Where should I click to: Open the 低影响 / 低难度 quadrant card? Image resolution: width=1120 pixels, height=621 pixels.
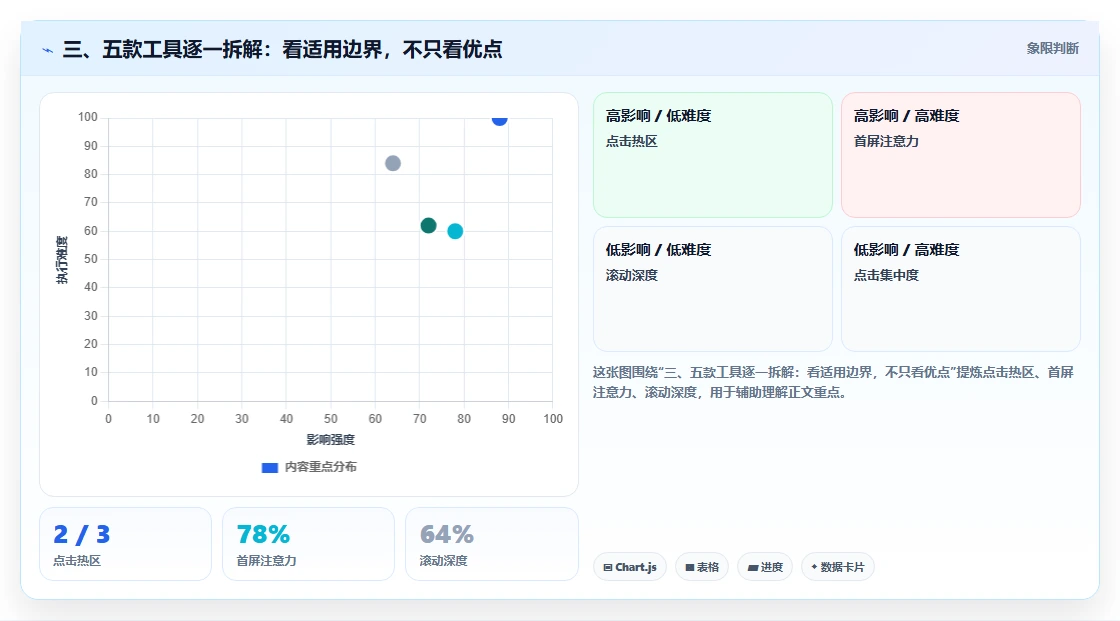pos(713,289)
